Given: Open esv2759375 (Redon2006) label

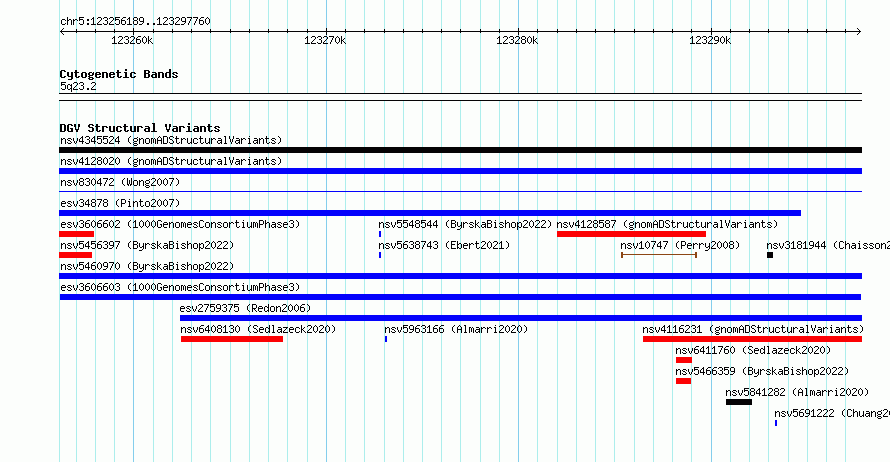Looking at the screenshot, I should [x=245, y=308].
